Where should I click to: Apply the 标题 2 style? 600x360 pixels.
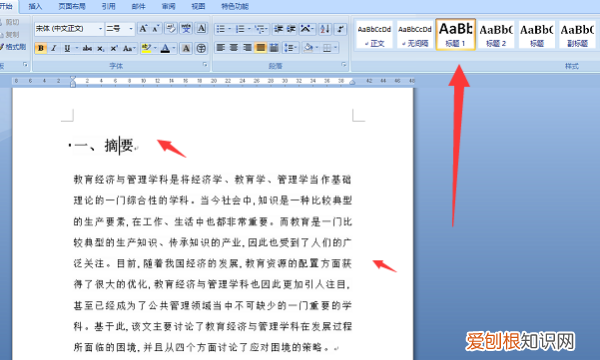point(496,35)
